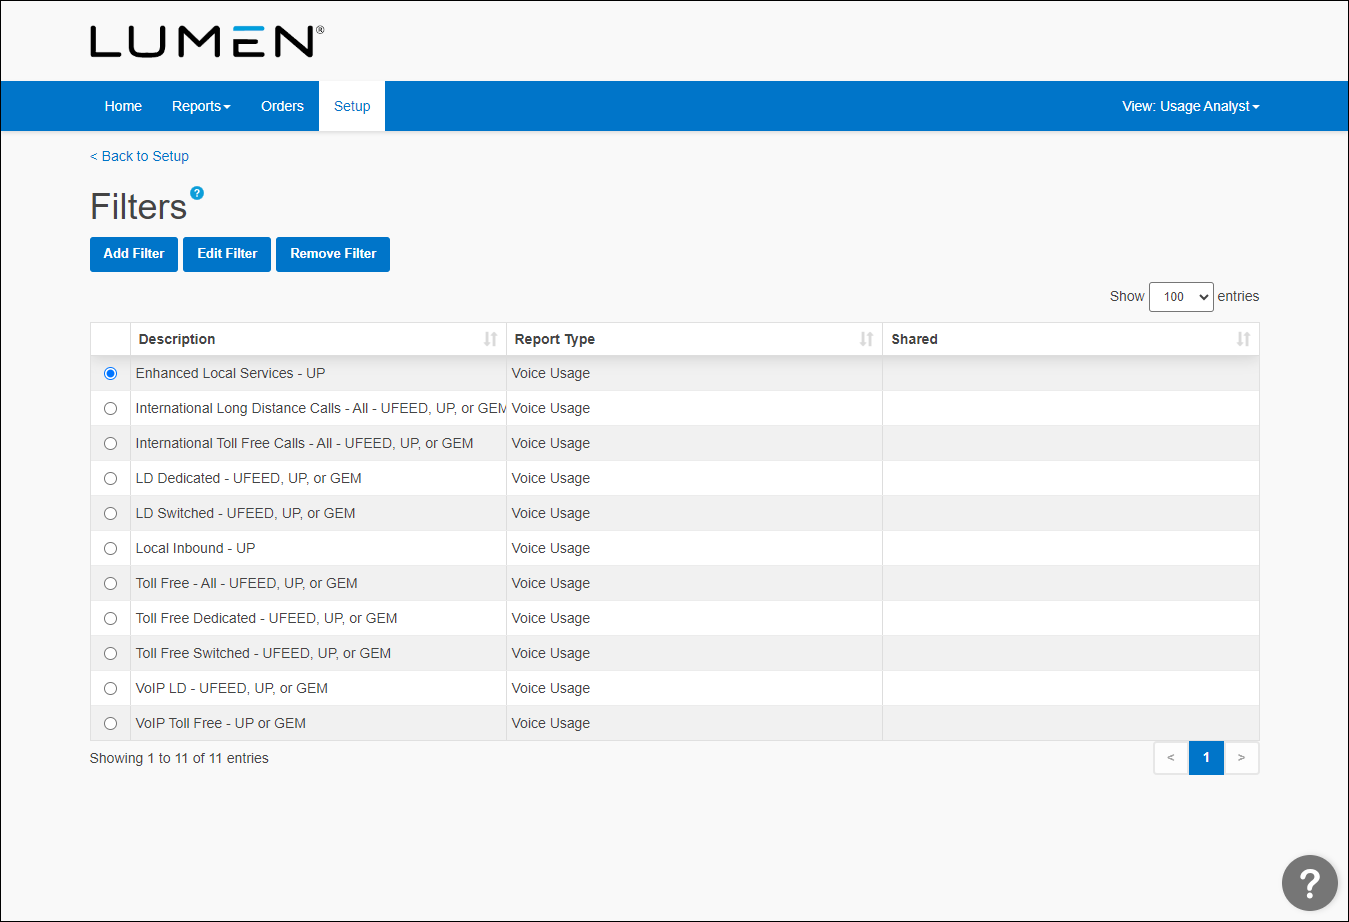Choose LD Dedicated filter radio button
The width and height of the screenshot is (1349, 922).
pyautogui.click(x=111, y=479)
